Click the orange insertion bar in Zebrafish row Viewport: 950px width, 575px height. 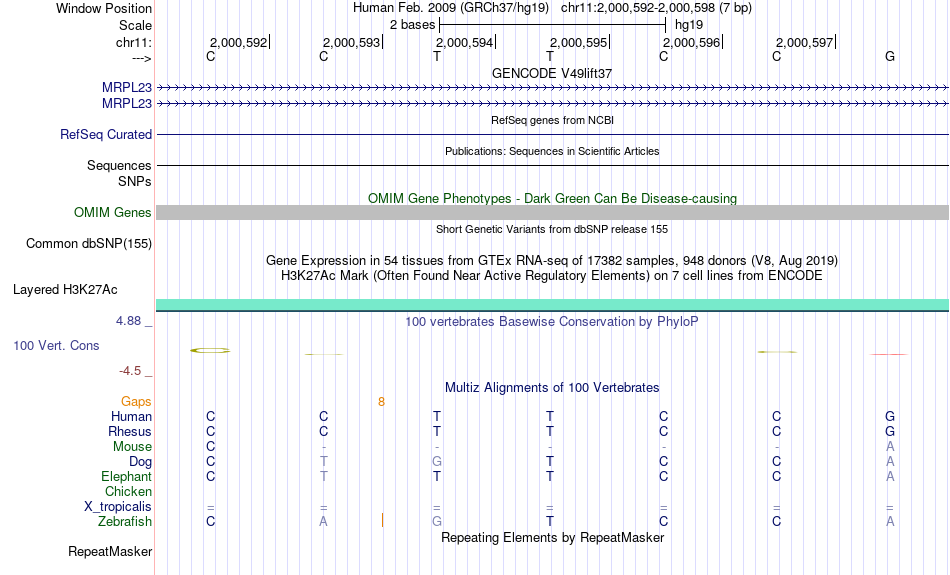coord(382,520)
